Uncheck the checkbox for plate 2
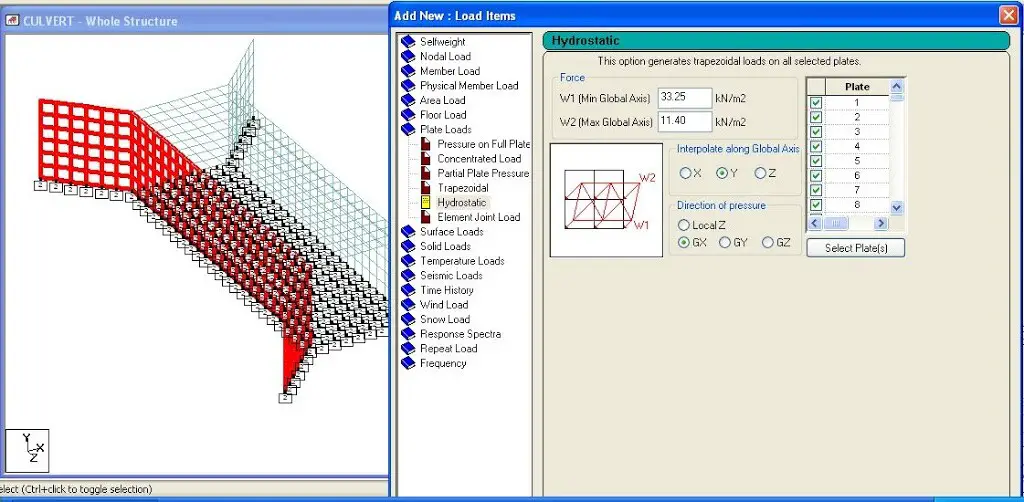Screen dimensions: 1024x502 click(x=816, y=117)
